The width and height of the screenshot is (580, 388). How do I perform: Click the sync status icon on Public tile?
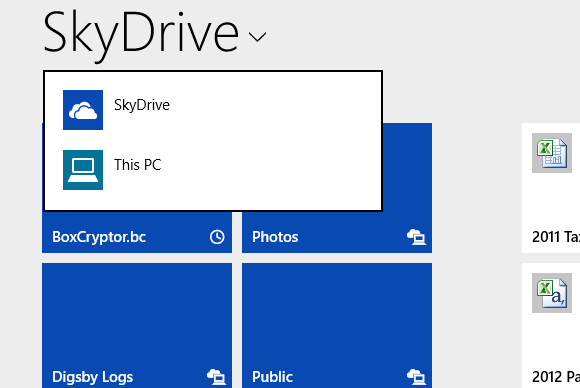point(416,377)
